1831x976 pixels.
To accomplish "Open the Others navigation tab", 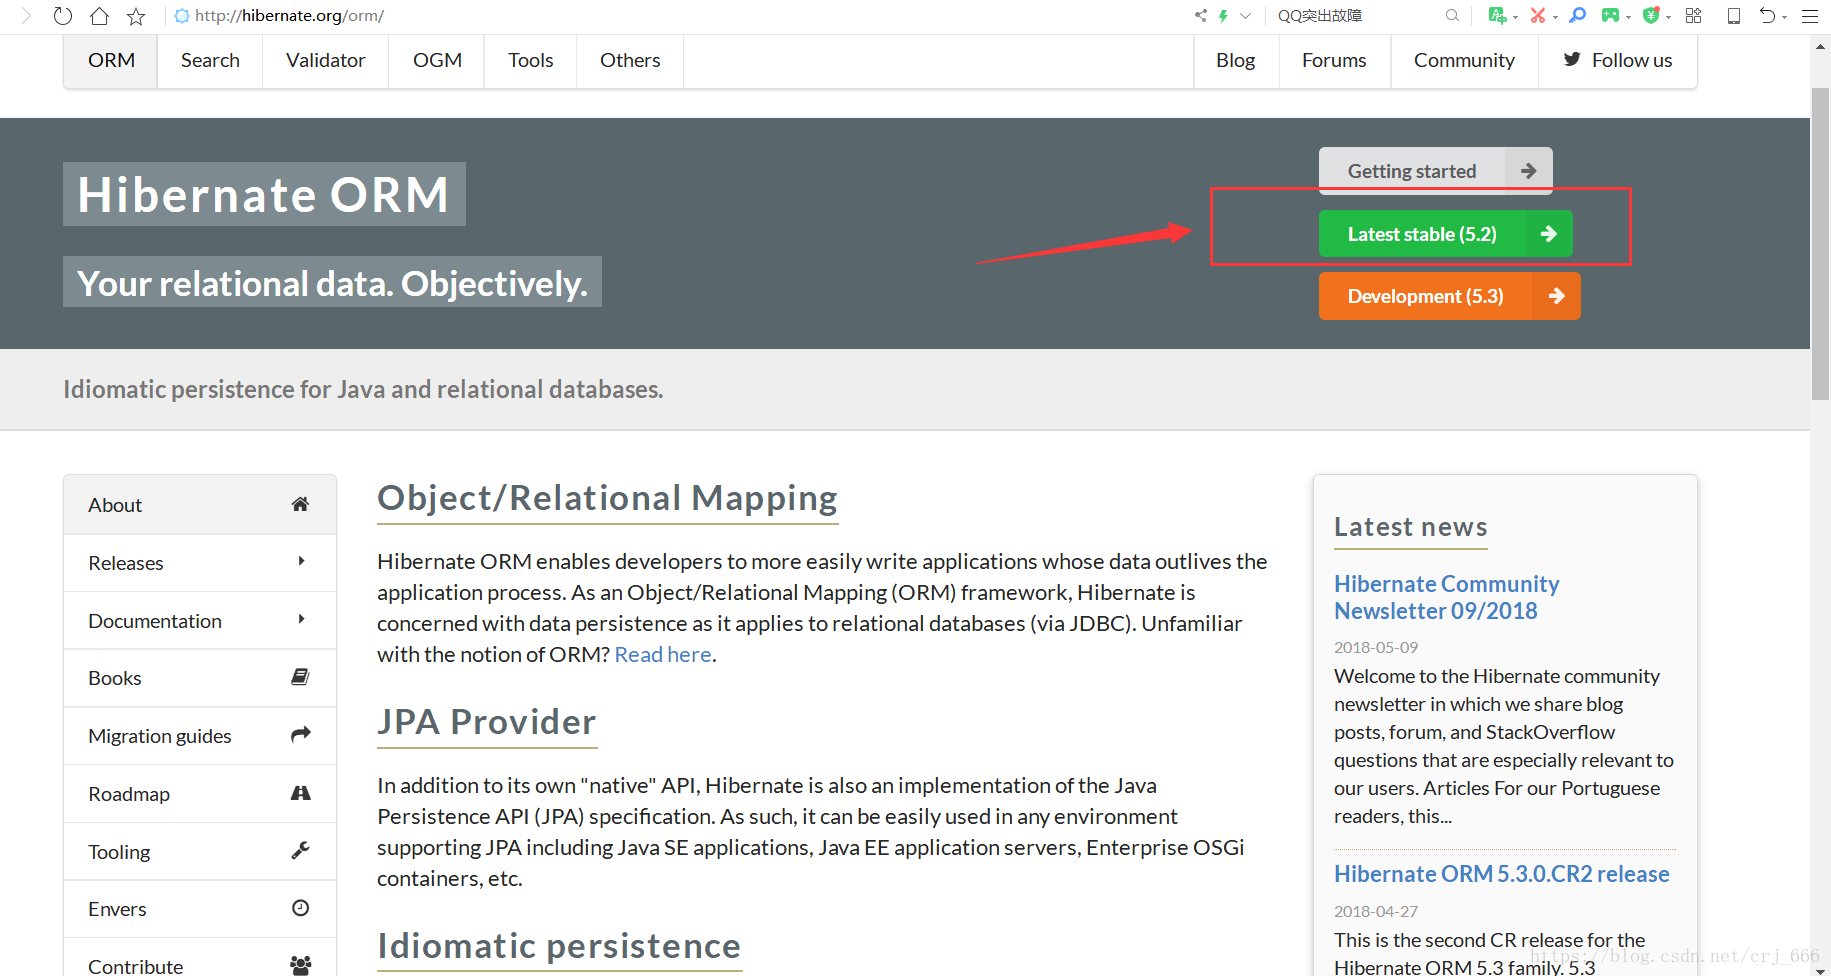I will 630,60.
